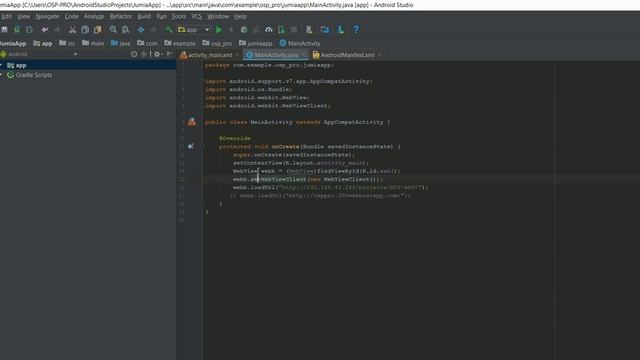The image size is (640, 360).
Task: Click the java breadcrumb folder
Action: click(120, 43)
